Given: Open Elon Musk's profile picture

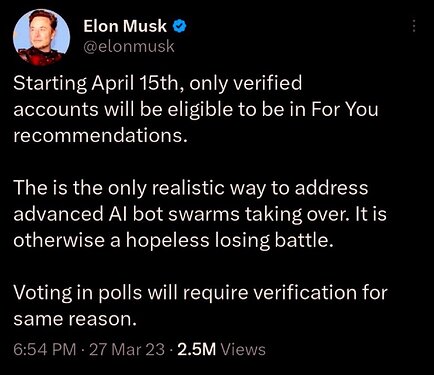Looking at the screenshot, I should pyautogui.click(x=41, y=37).
